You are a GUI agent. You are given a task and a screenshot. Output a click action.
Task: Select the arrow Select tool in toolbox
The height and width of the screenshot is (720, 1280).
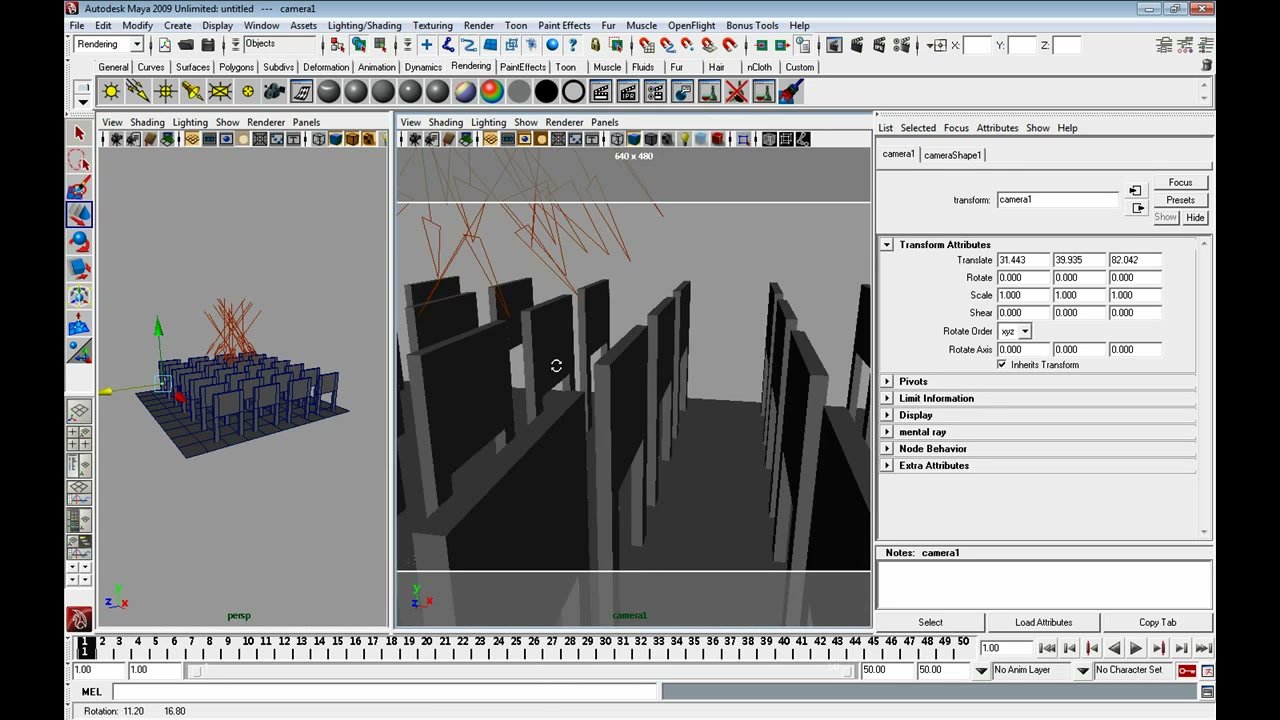point(79,133)
